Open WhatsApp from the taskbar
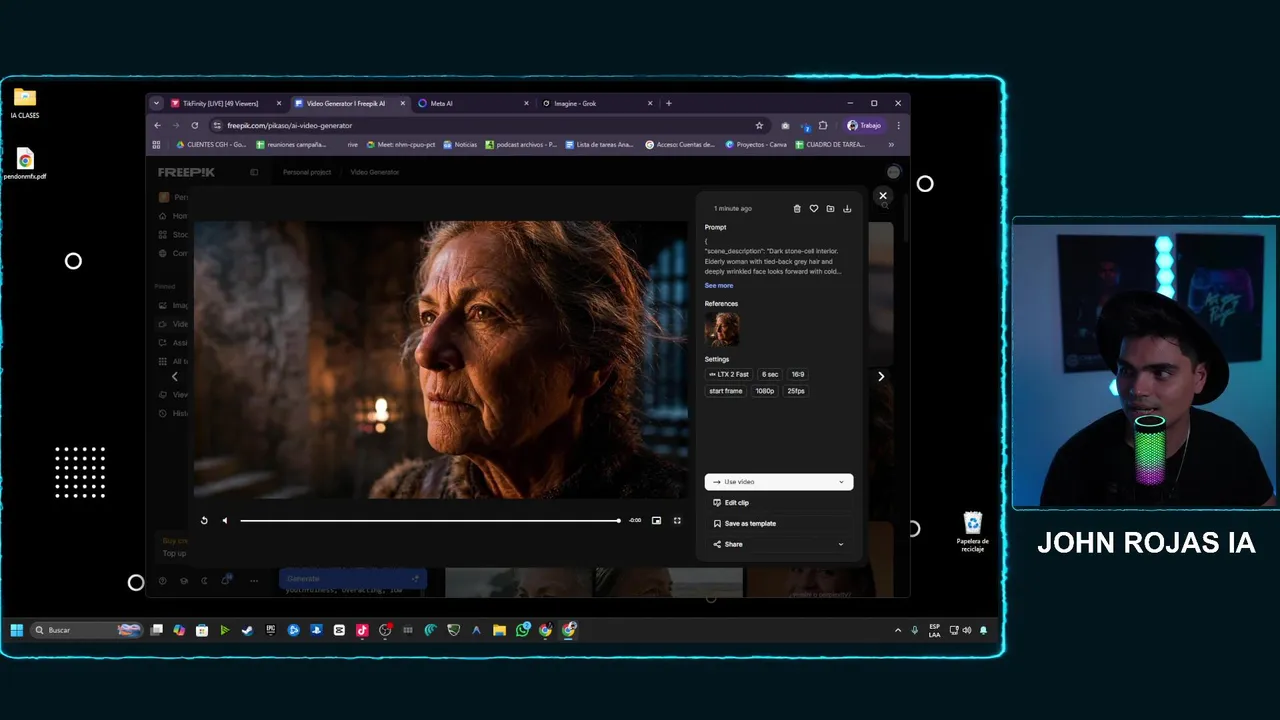Image resolution: width=1280 pixels, height=720 pixels. (522, 630)
